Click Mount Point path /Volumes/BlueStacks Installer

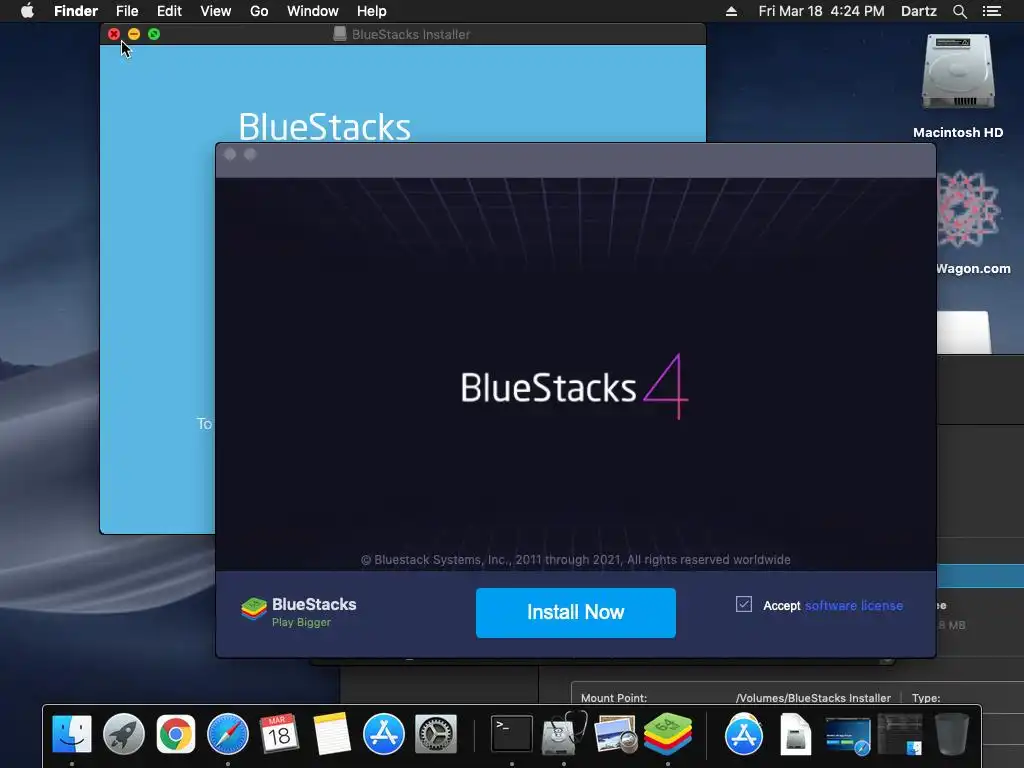click(x=813, y=697)
